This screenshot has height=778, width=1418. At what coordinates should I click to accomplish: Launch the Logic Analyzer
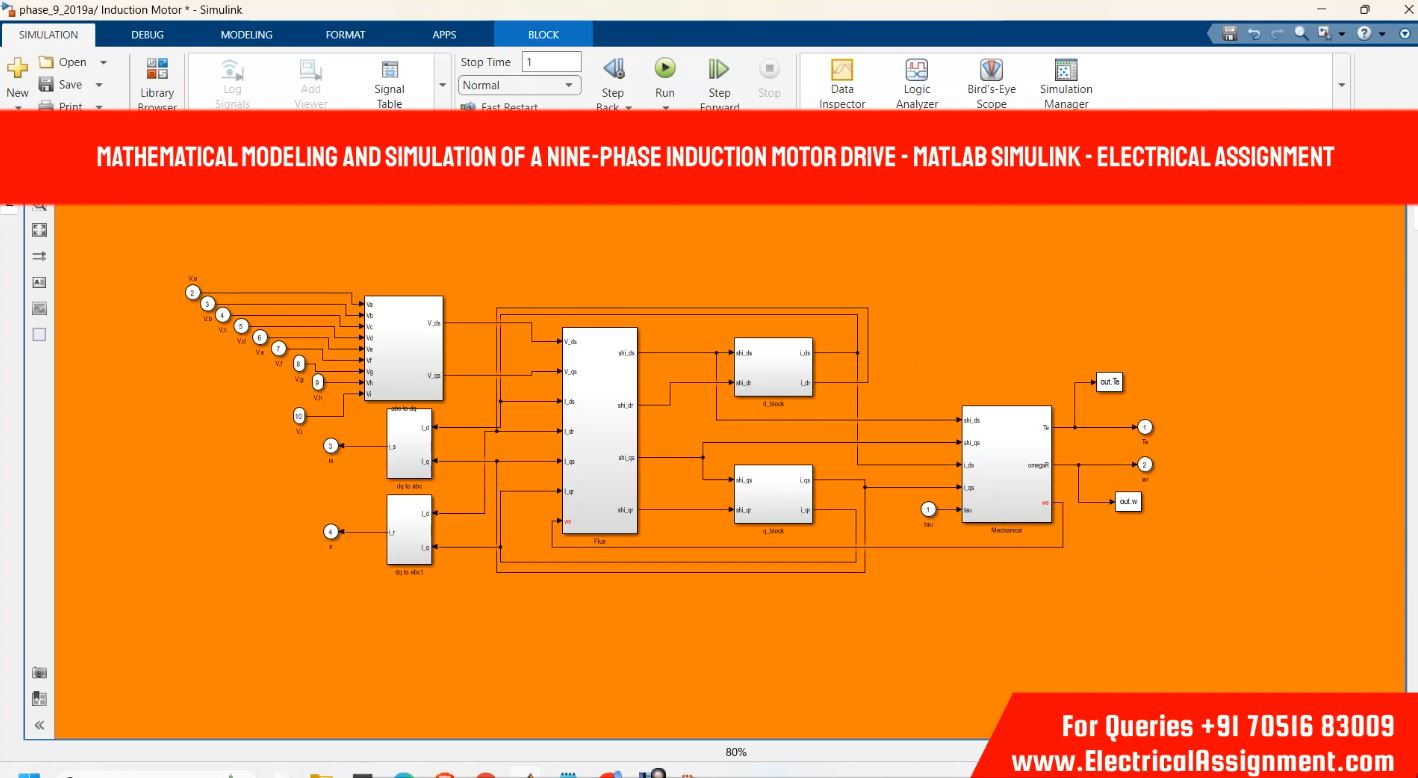point(916,71)
